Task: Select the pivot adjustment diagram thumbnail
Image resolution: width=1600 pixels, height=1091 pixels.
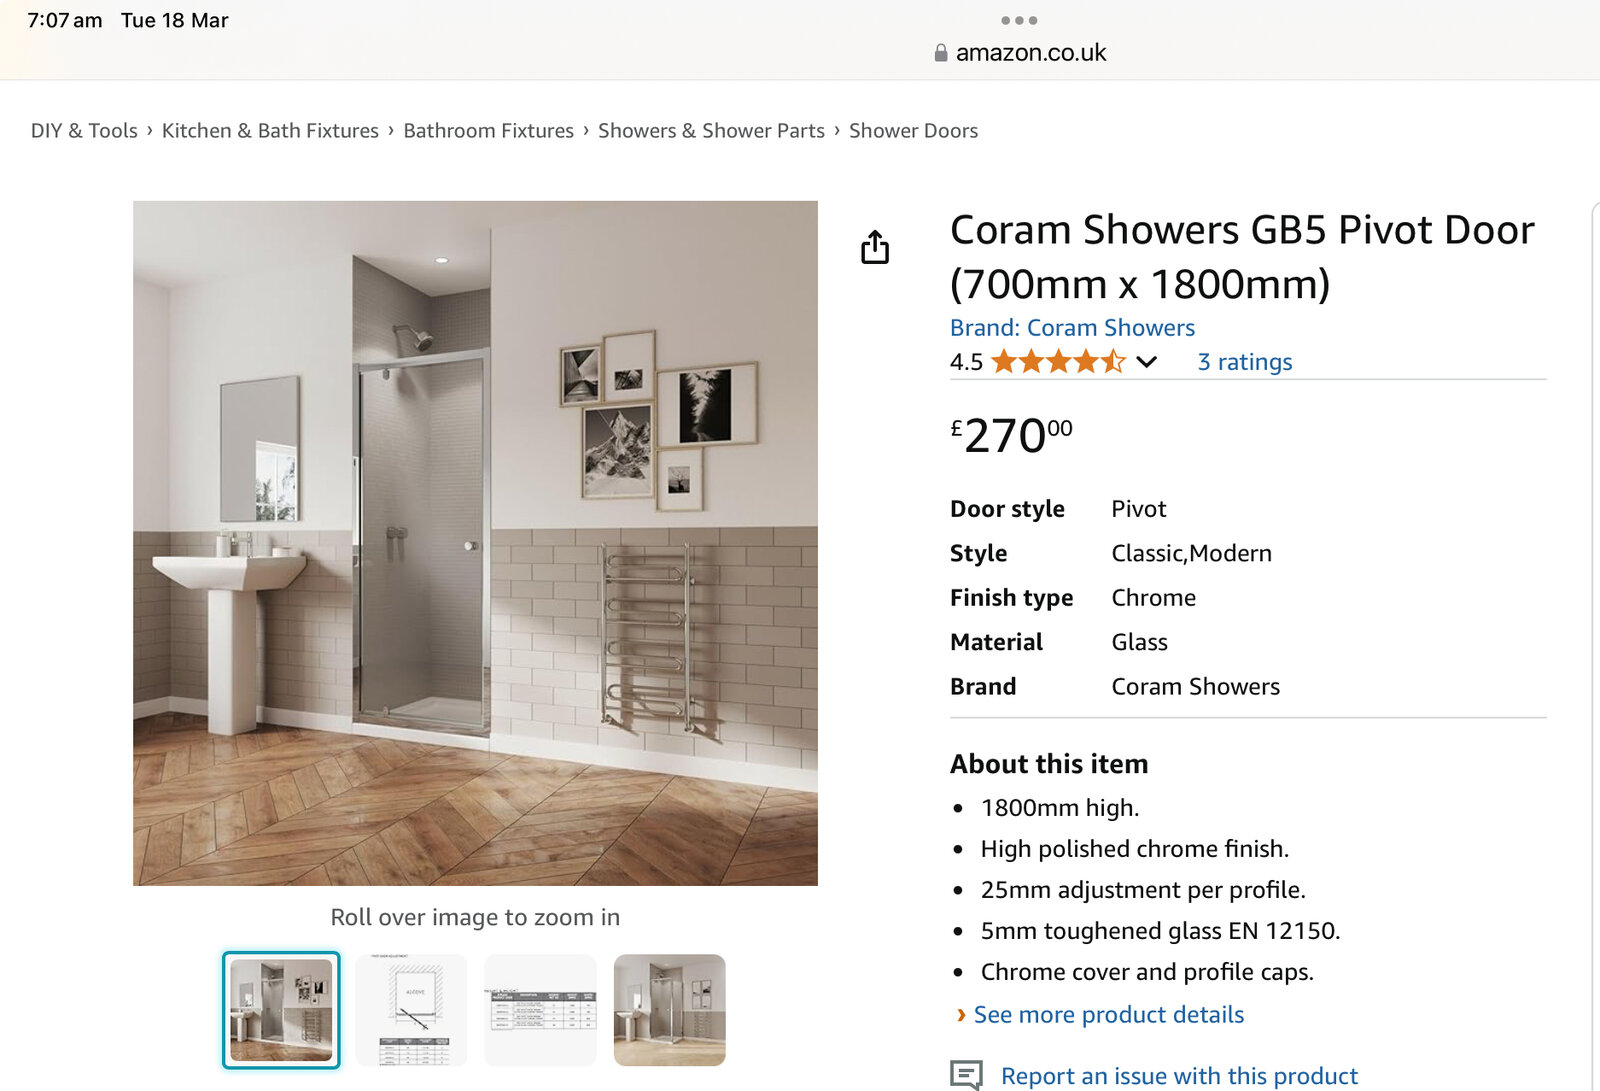Action: 411,1010
